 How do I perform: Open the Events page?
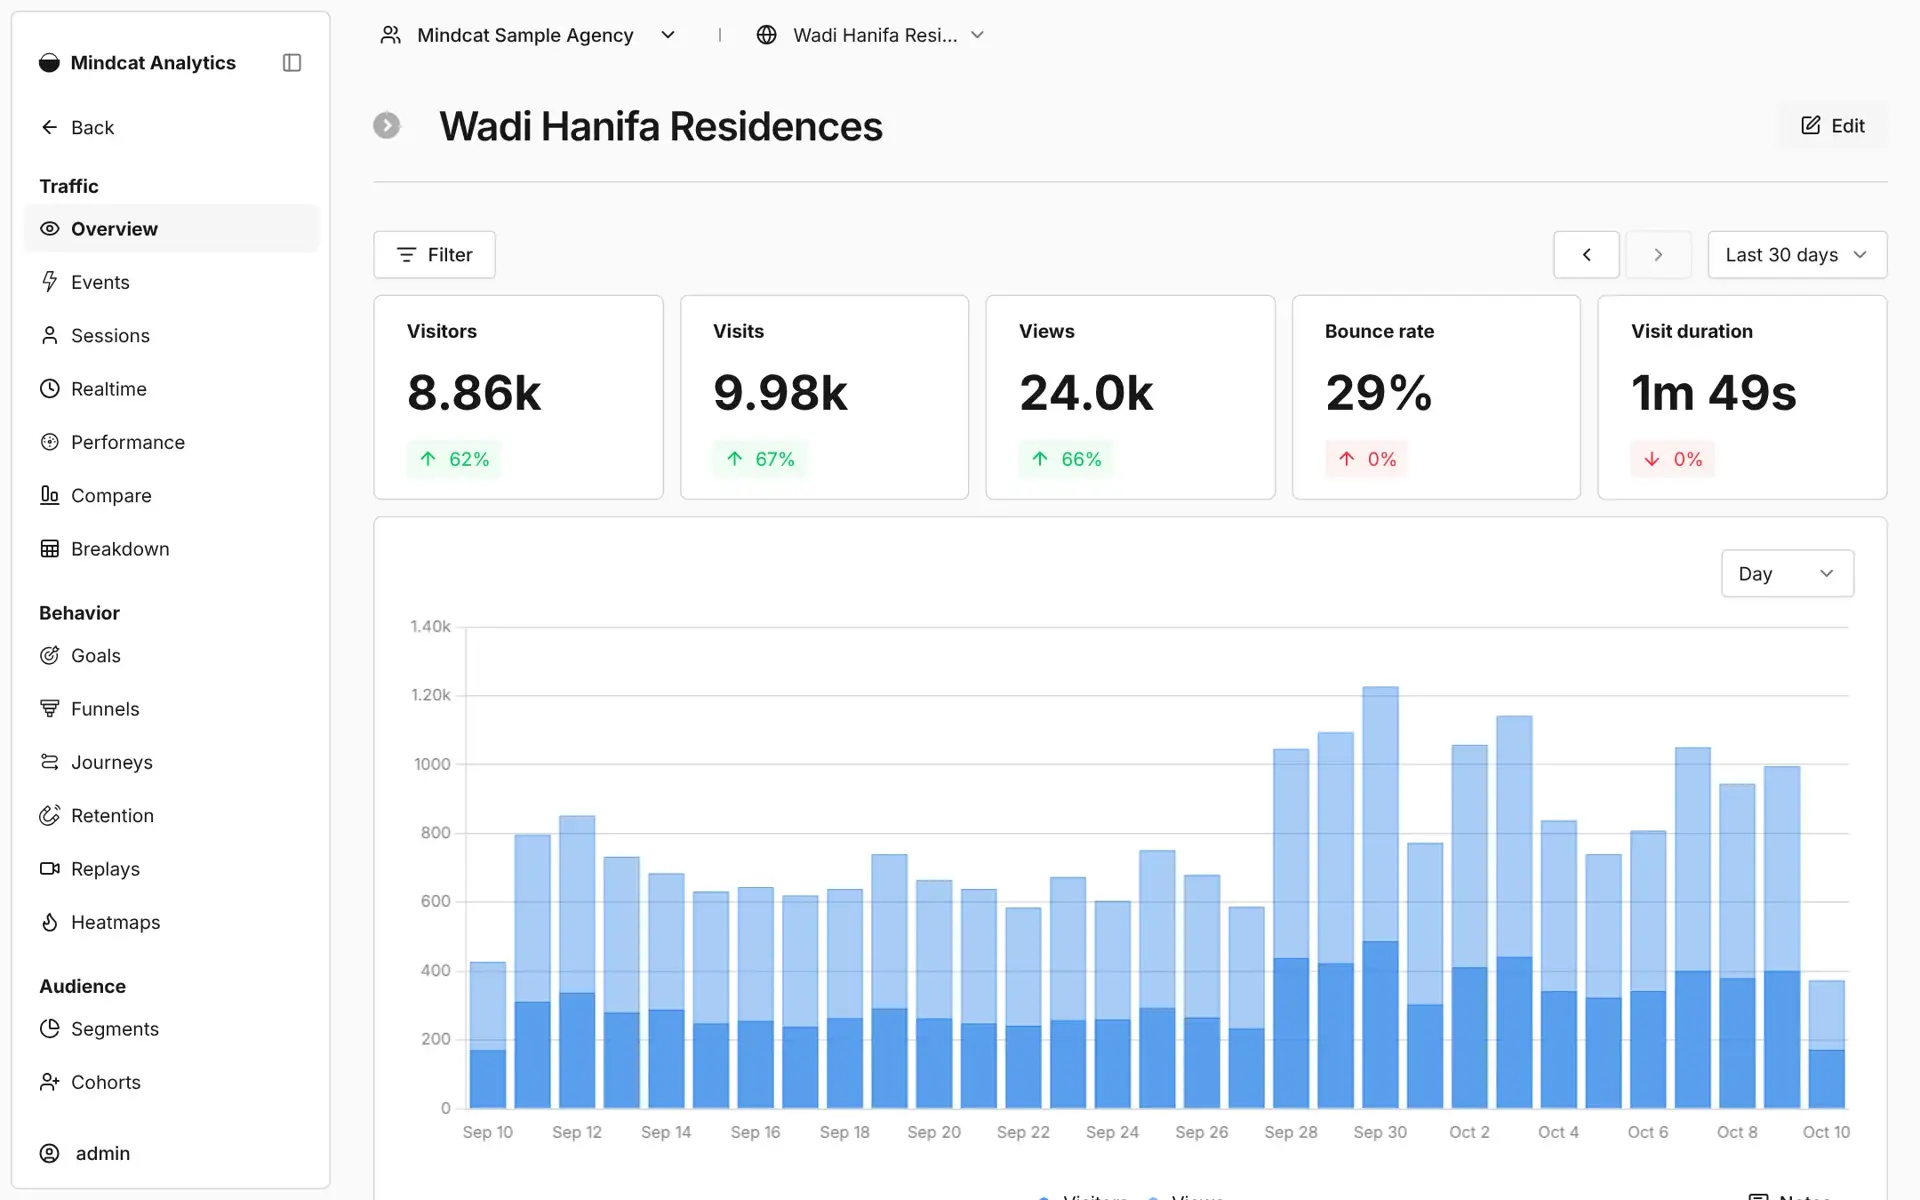pos(171,282)
